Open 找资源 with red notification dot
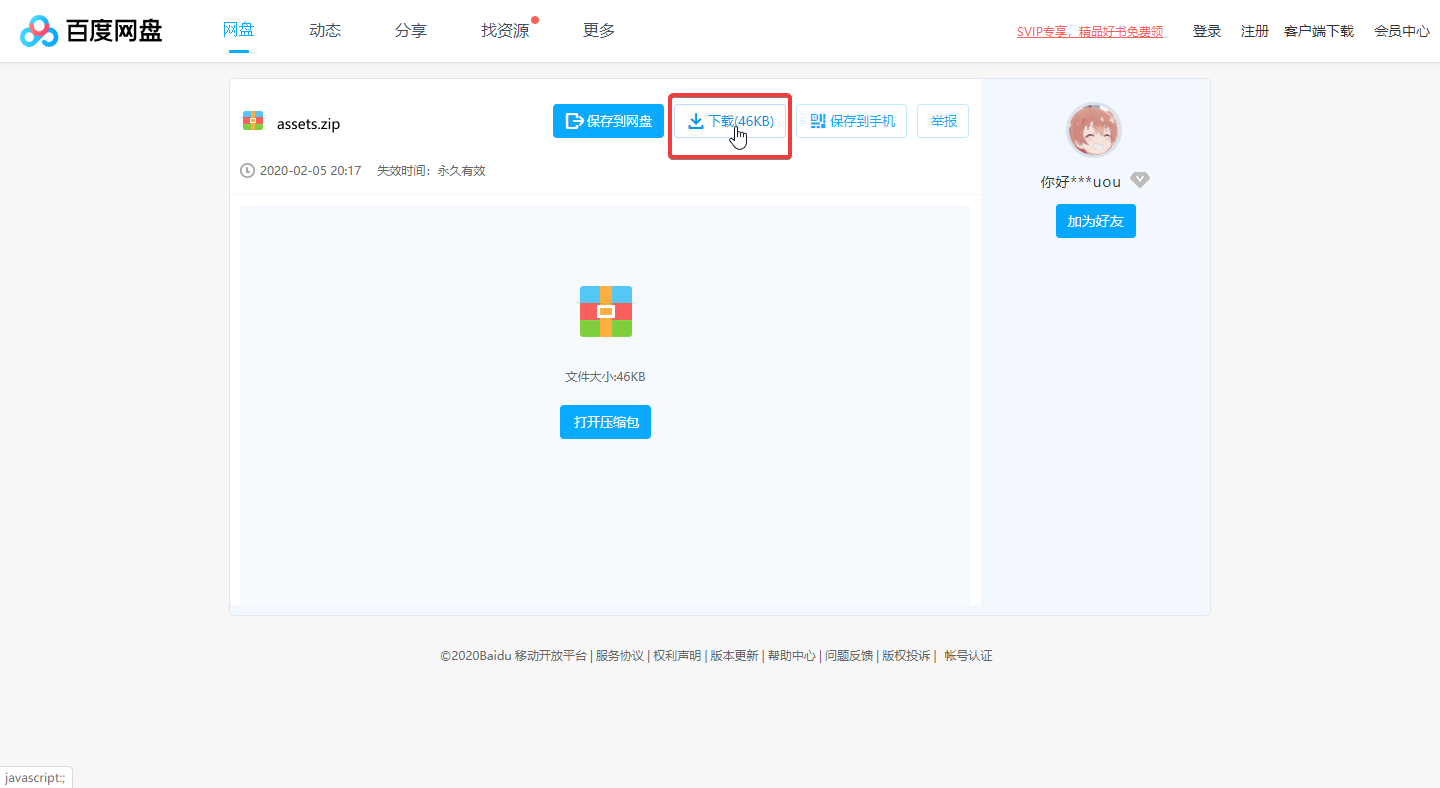Viewport: 1440px width, 788px height. pyautogui.click(x=505, y=30)
